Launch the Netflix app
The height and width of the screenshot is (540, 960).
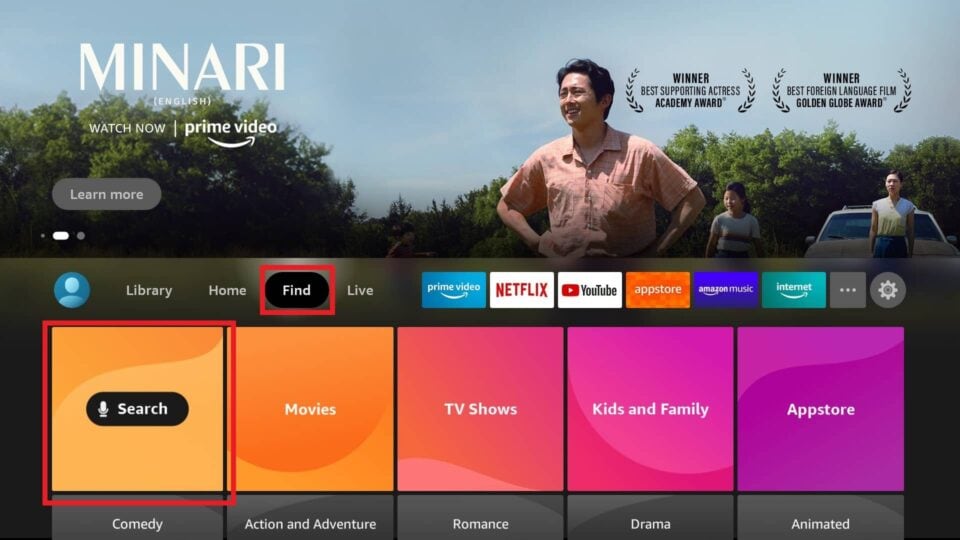coord(522,290)
